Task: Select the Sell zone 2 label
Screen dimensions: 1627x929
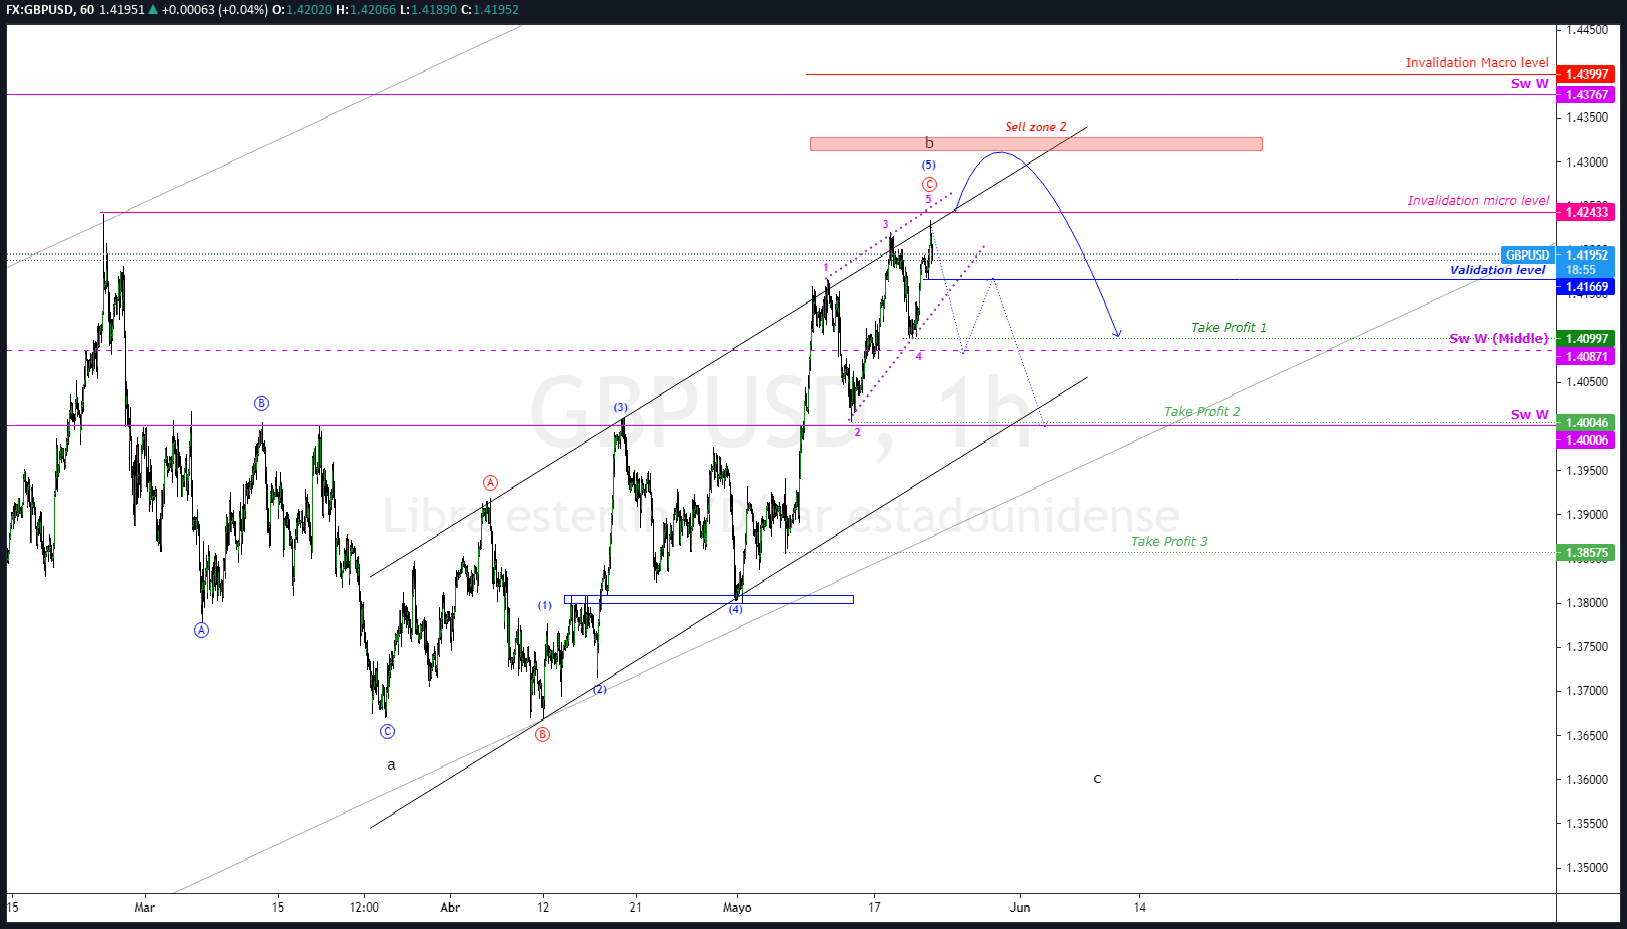Action: (1036, 127)
